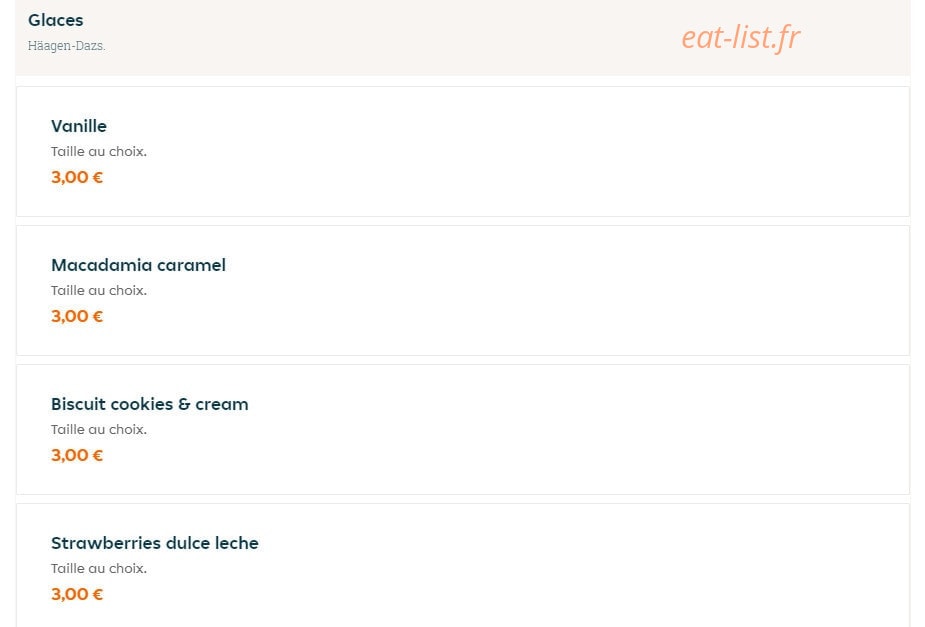Image resolution: width=925 pixels, height=627 pixels.
Task: Click the empty area of the Biscuit cookies card
Action: tap(531, 429)
